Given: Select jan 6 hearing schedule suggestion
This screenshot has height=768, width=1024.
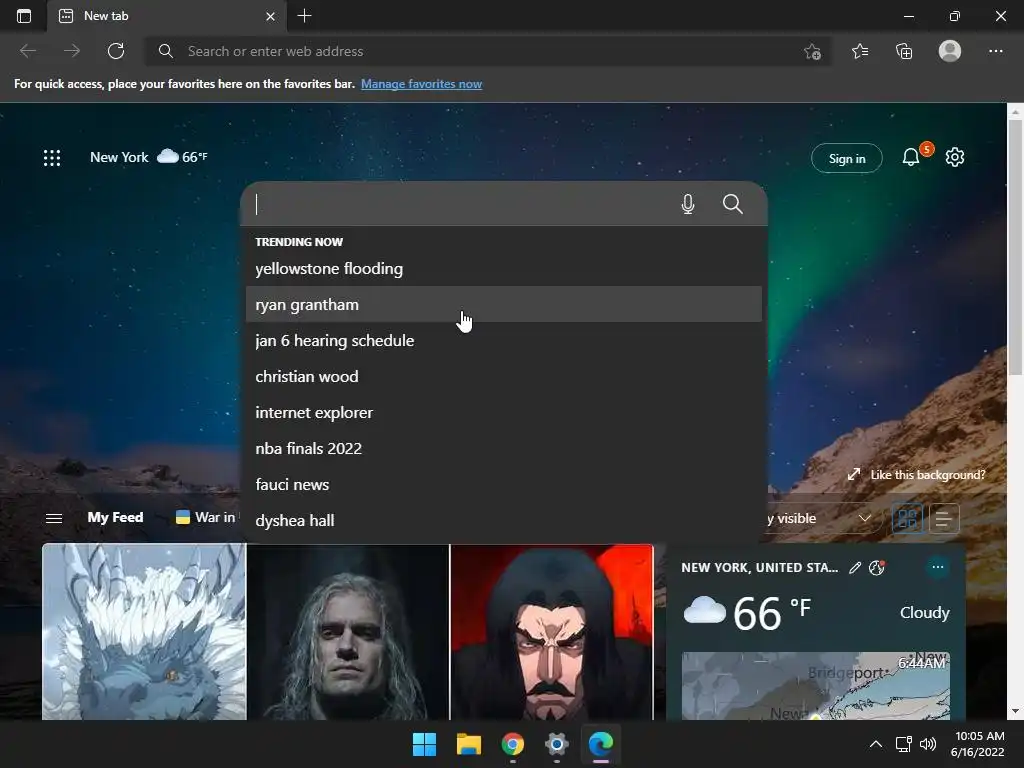Looking at the screenshot, I should [504, 340].
